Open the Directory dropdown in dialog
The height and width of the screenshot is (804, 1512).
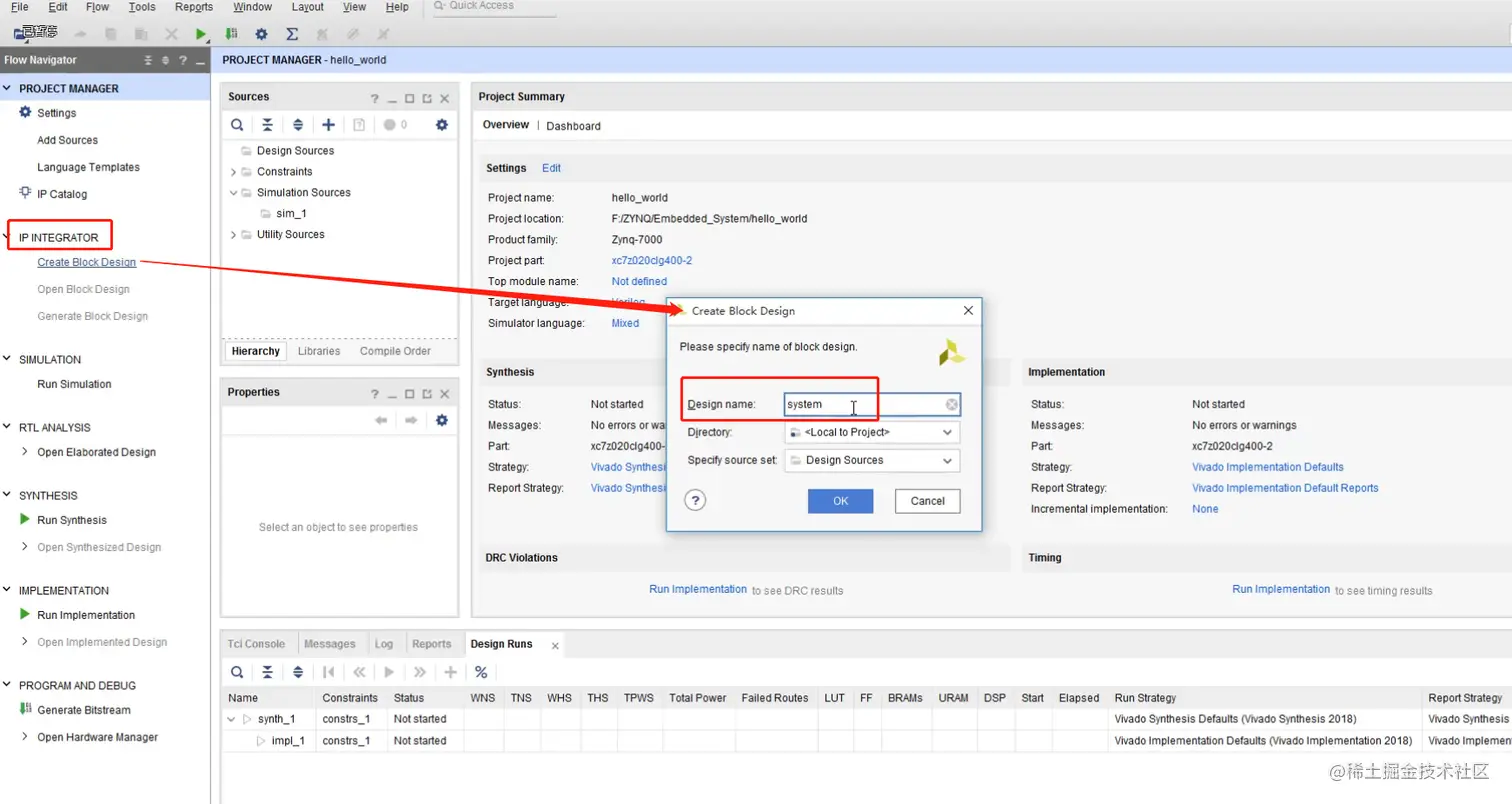(872, 432)
